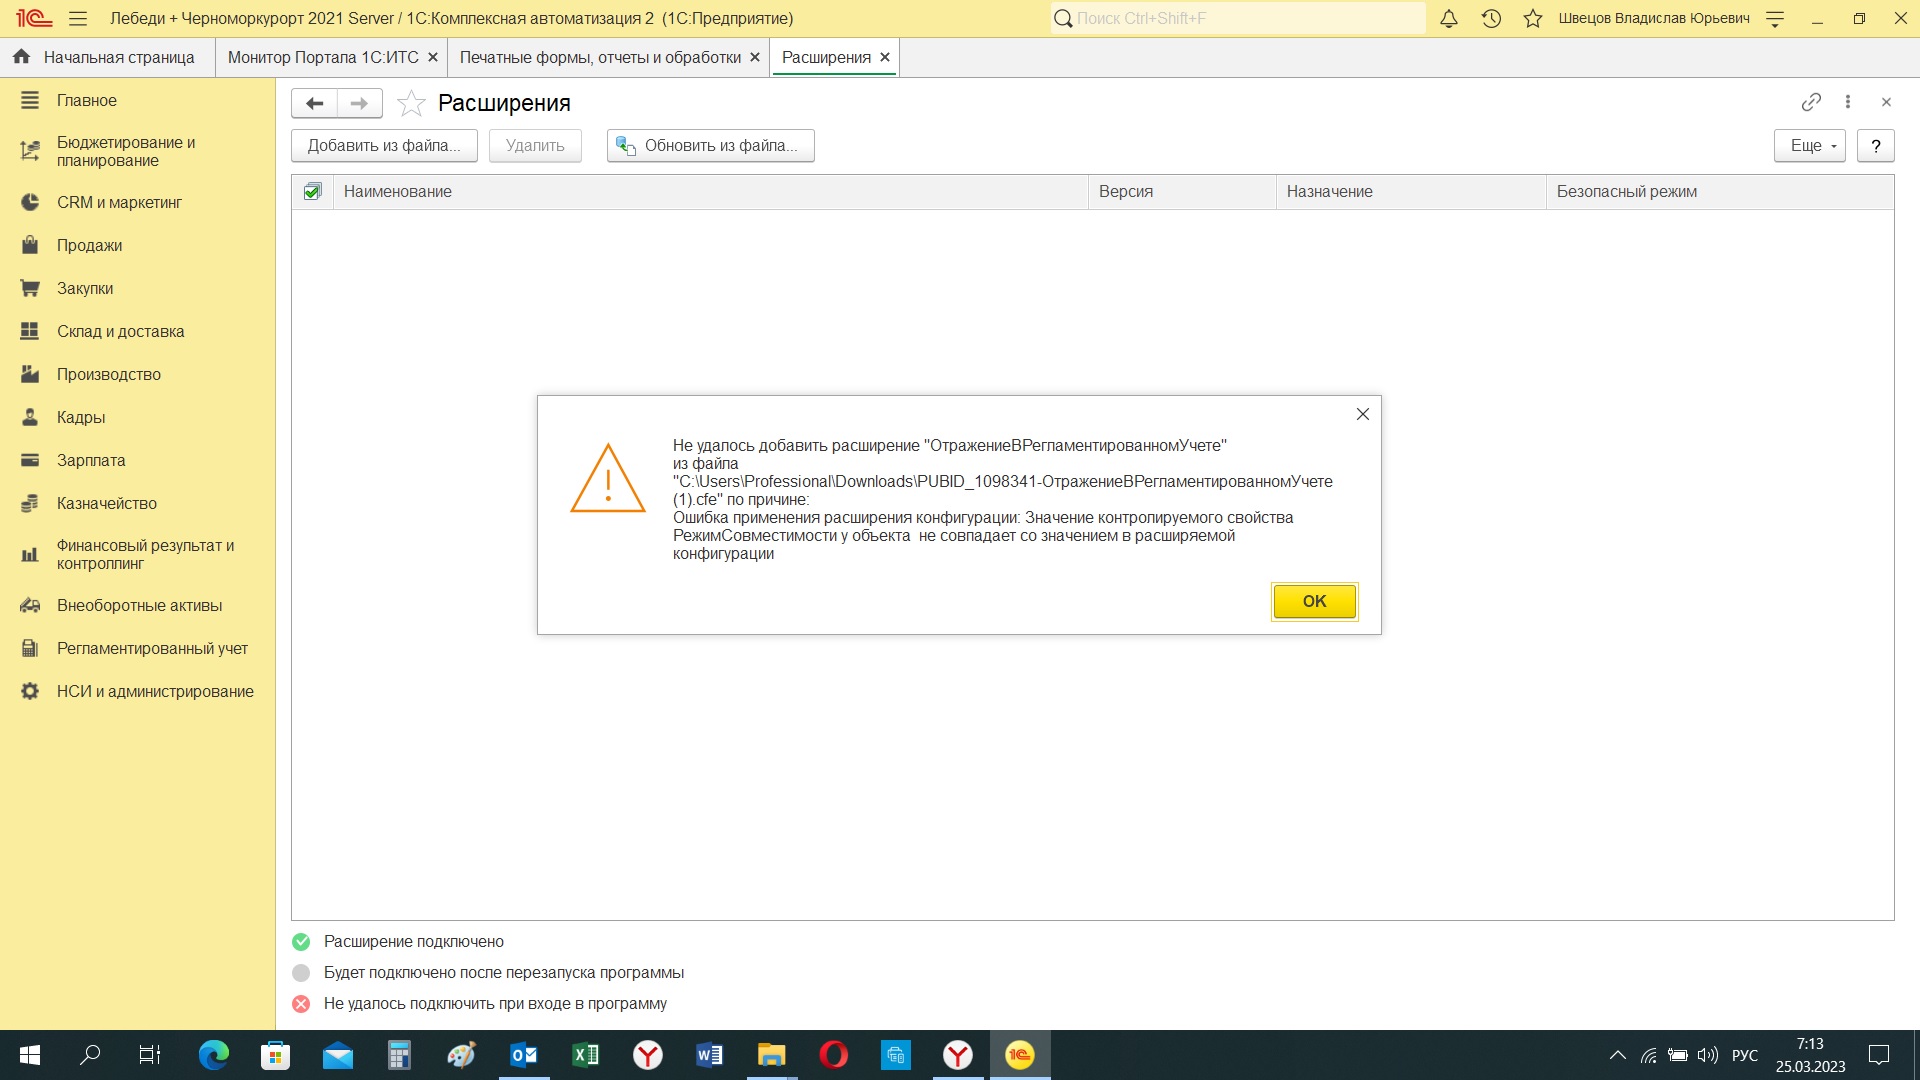Click Удалить button

tap(535, 145)
